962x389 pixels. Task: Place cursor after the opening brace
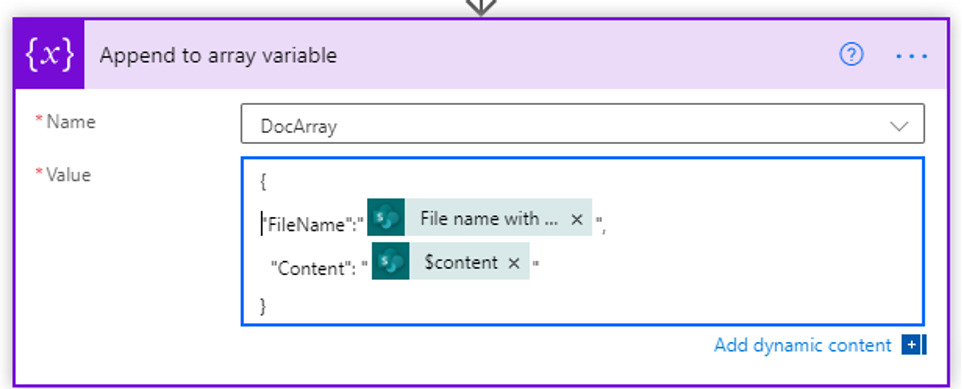pyautogui.click(x=267, y=181)
